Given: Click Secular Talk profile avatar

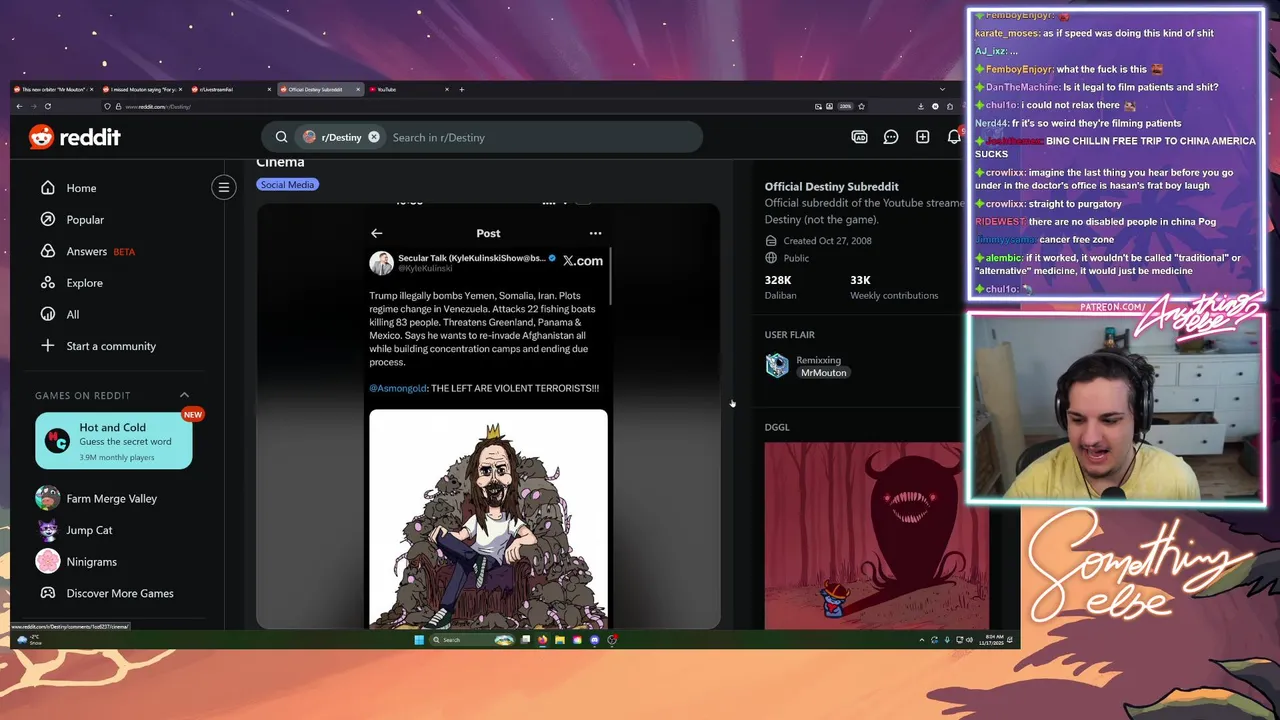Looking at the screenshot, I should tap(381, 263).
